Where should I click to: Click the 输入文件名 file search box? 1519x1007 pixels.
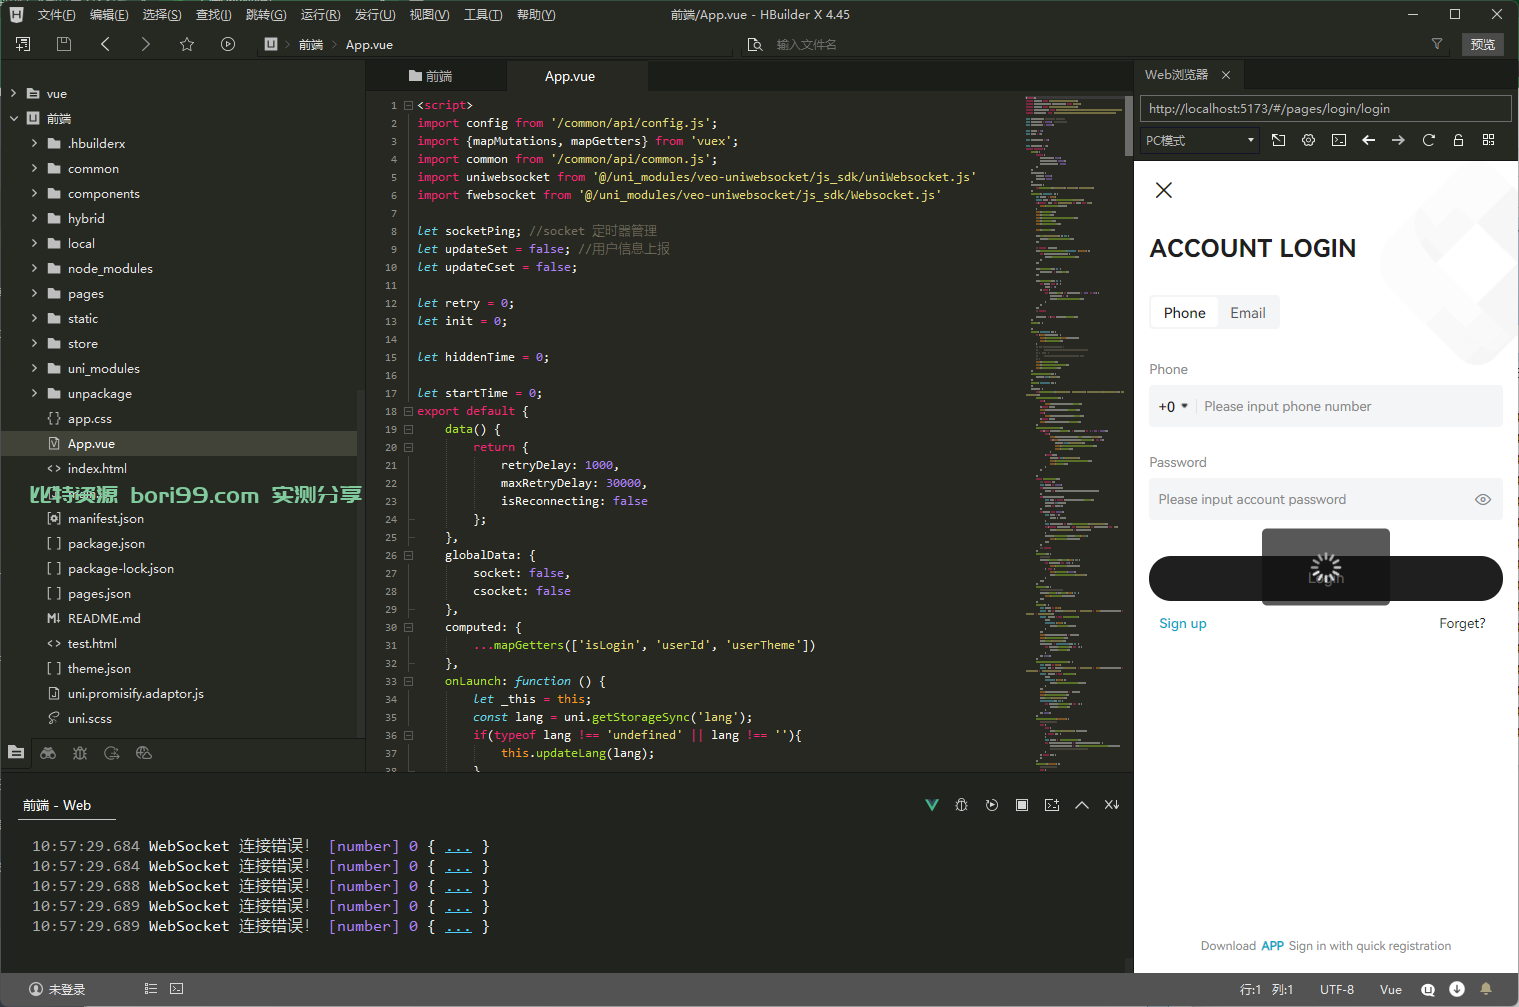tap(1090, 44)
